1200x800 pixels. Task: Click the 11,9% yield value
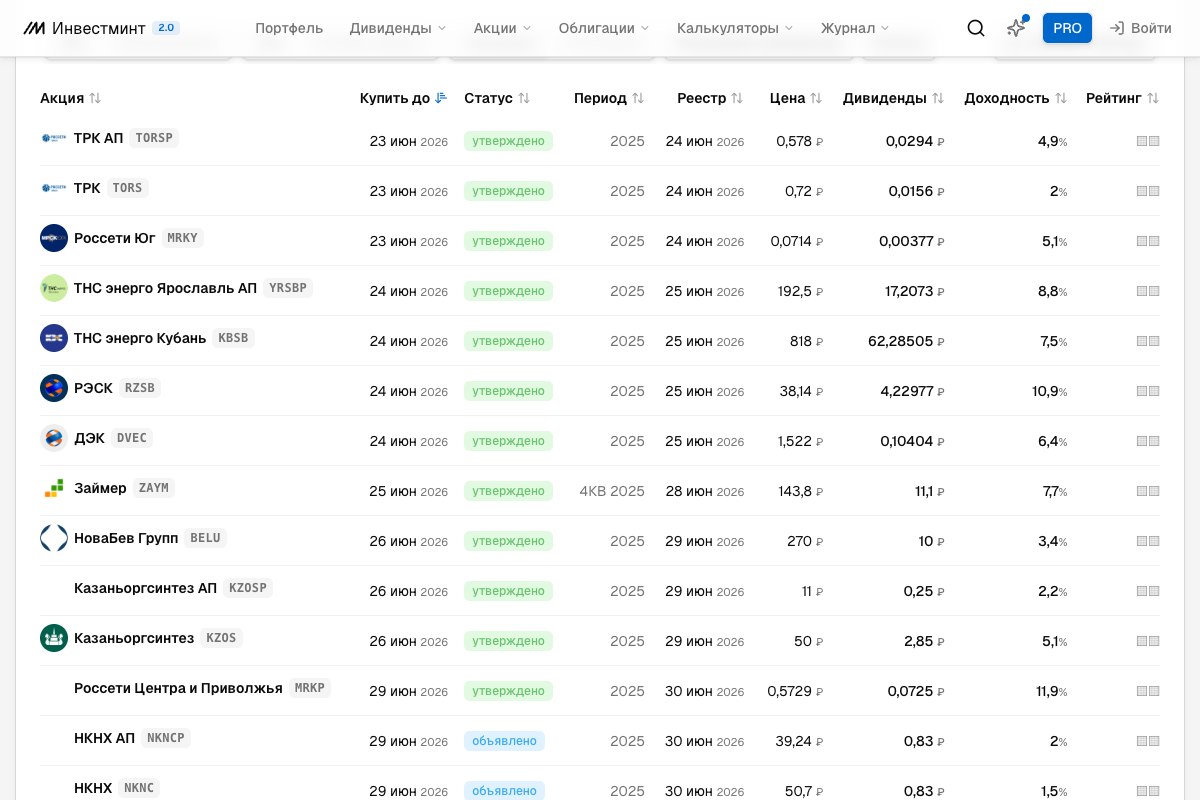coord(1051,691)
